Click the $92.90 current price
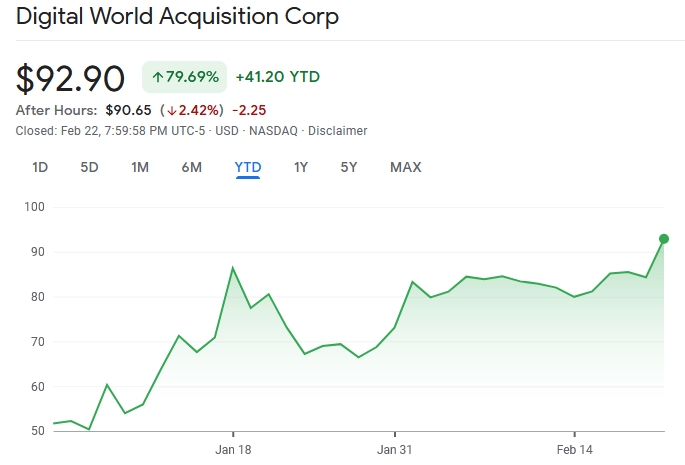The image size is (685, 465). (70, 78)
